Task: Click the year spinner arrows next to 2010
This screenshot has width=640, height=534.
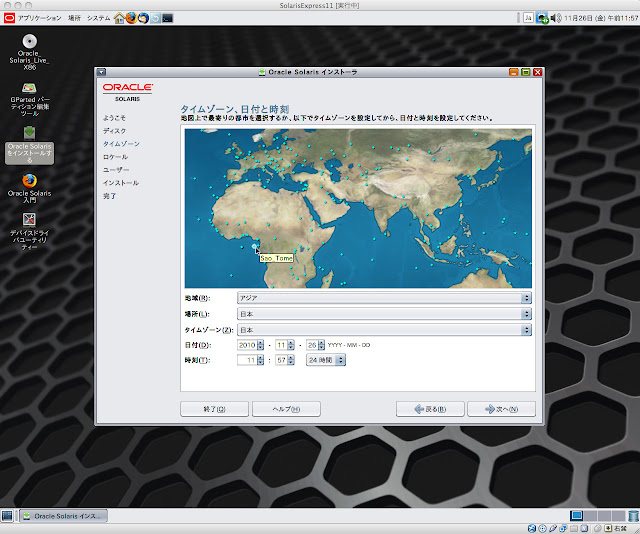Action: [260, 345]
